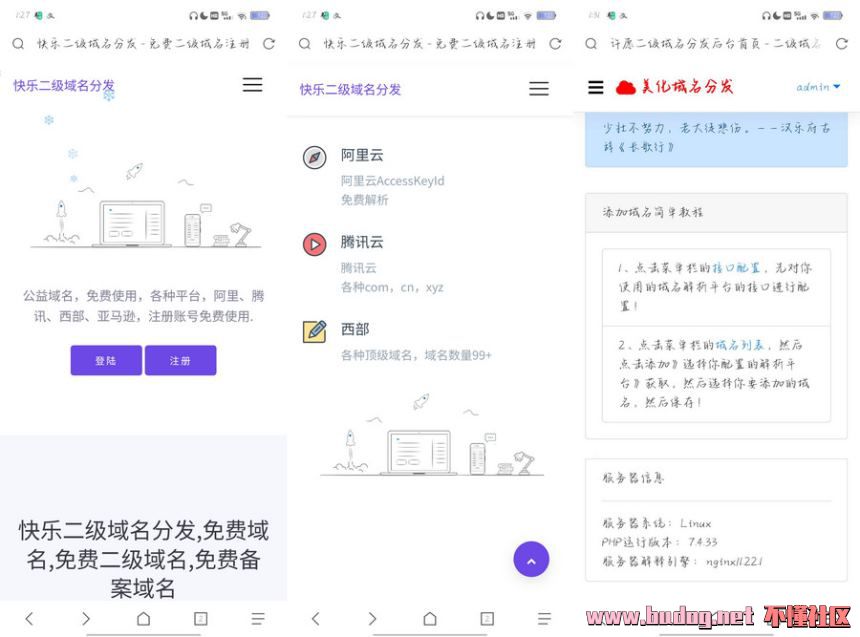Click the 美化域名分发 brand title
This screenshot has width=860, height=637.
point(687,87)
